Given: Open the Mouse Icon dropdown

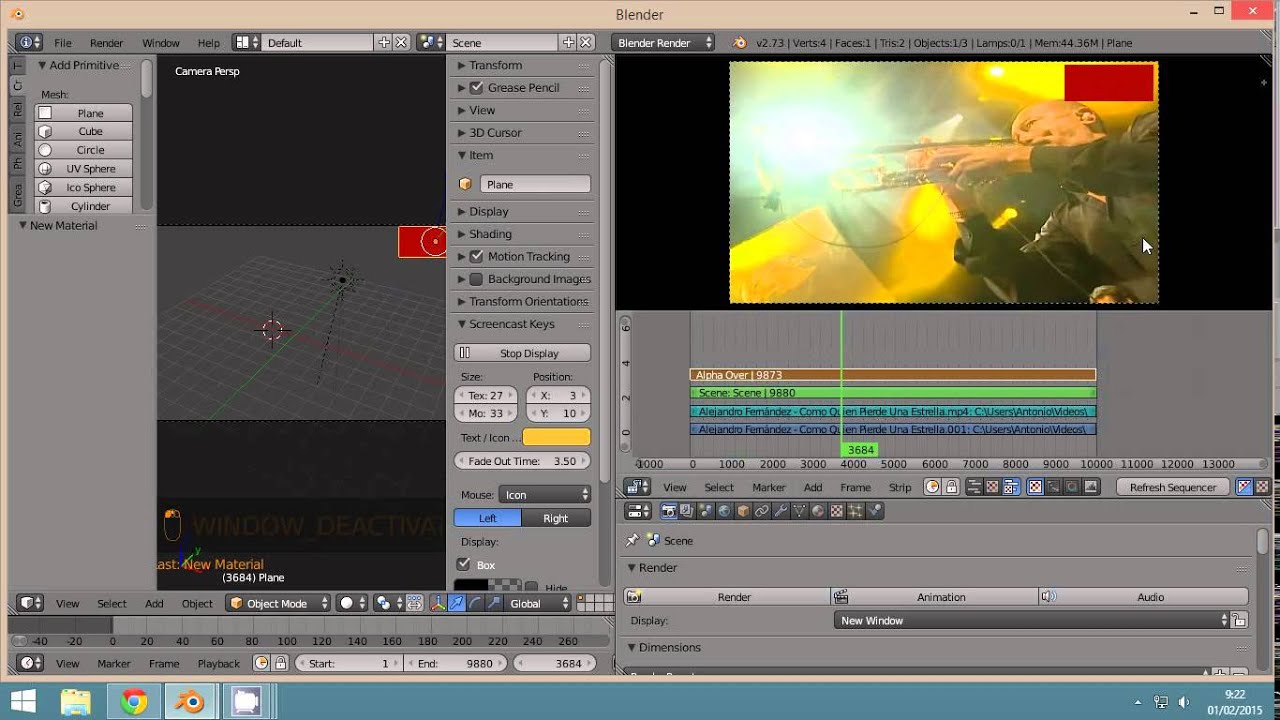Looking at the screenshot, I should coord(546,495).
